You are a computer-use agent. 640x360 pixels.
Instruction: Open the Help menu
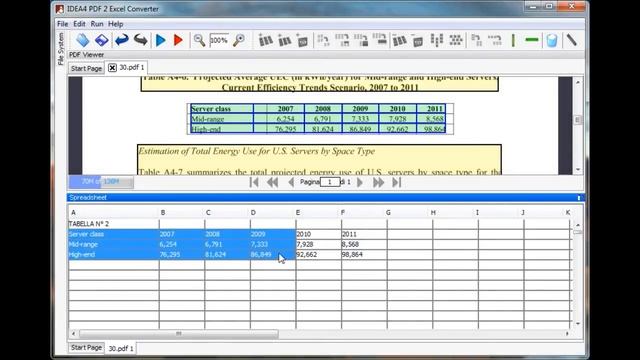click(x=116, y=24)
